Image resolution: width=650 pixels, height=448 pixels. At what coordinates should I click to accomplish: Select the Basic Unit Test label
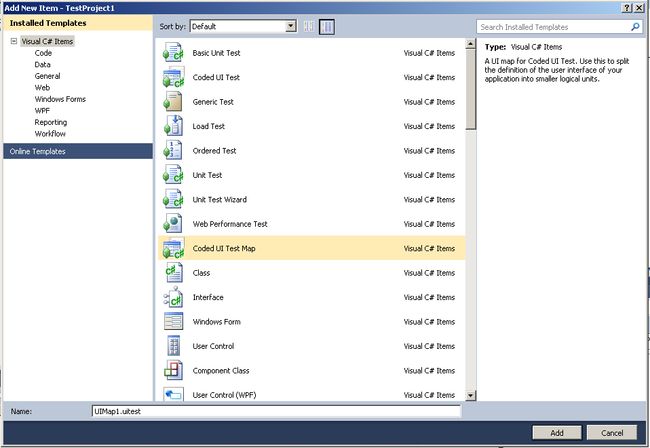pos(216,53)
